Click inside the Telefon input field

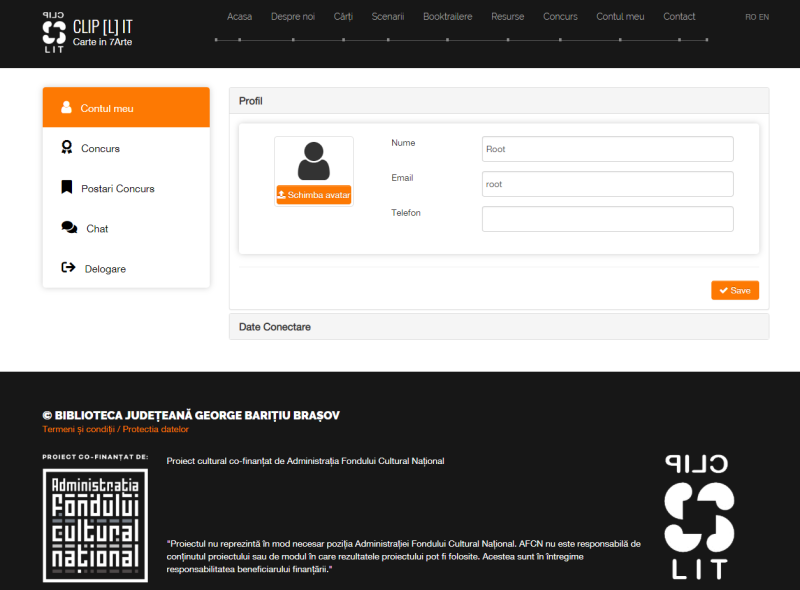pos(607,218)
